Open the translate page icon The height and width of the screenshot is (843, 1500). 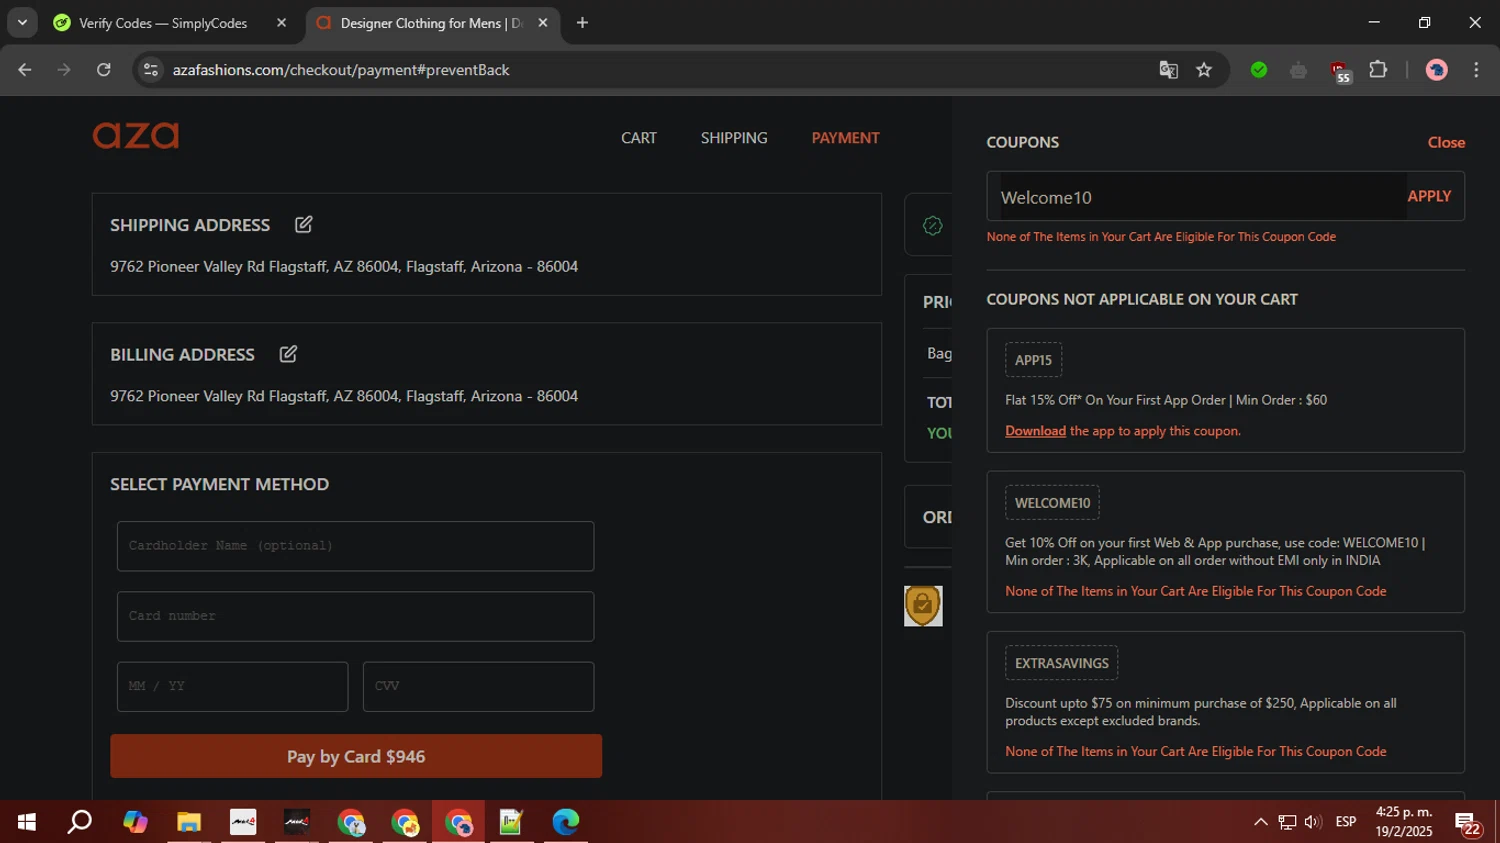point(1168,70)
